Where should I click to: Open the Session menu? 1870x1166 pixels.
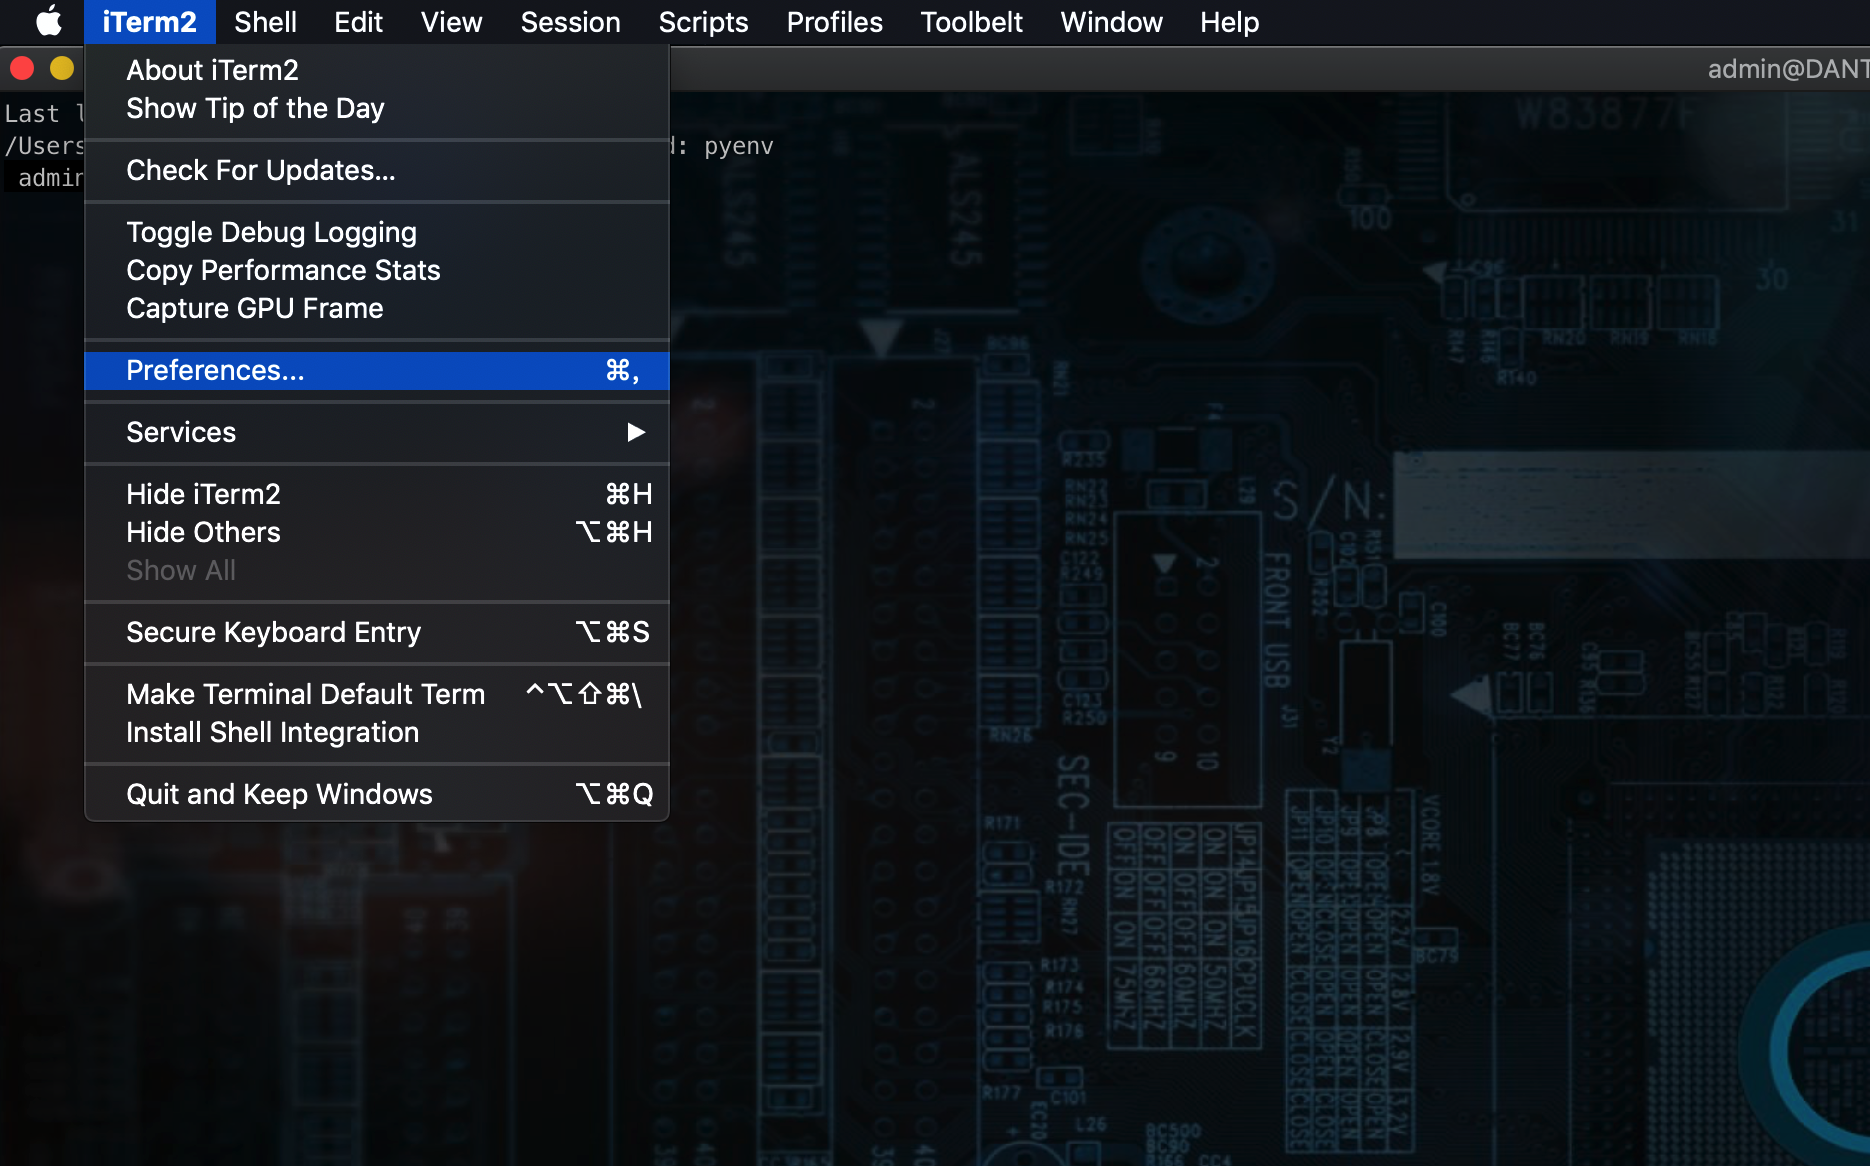(570, 22)
